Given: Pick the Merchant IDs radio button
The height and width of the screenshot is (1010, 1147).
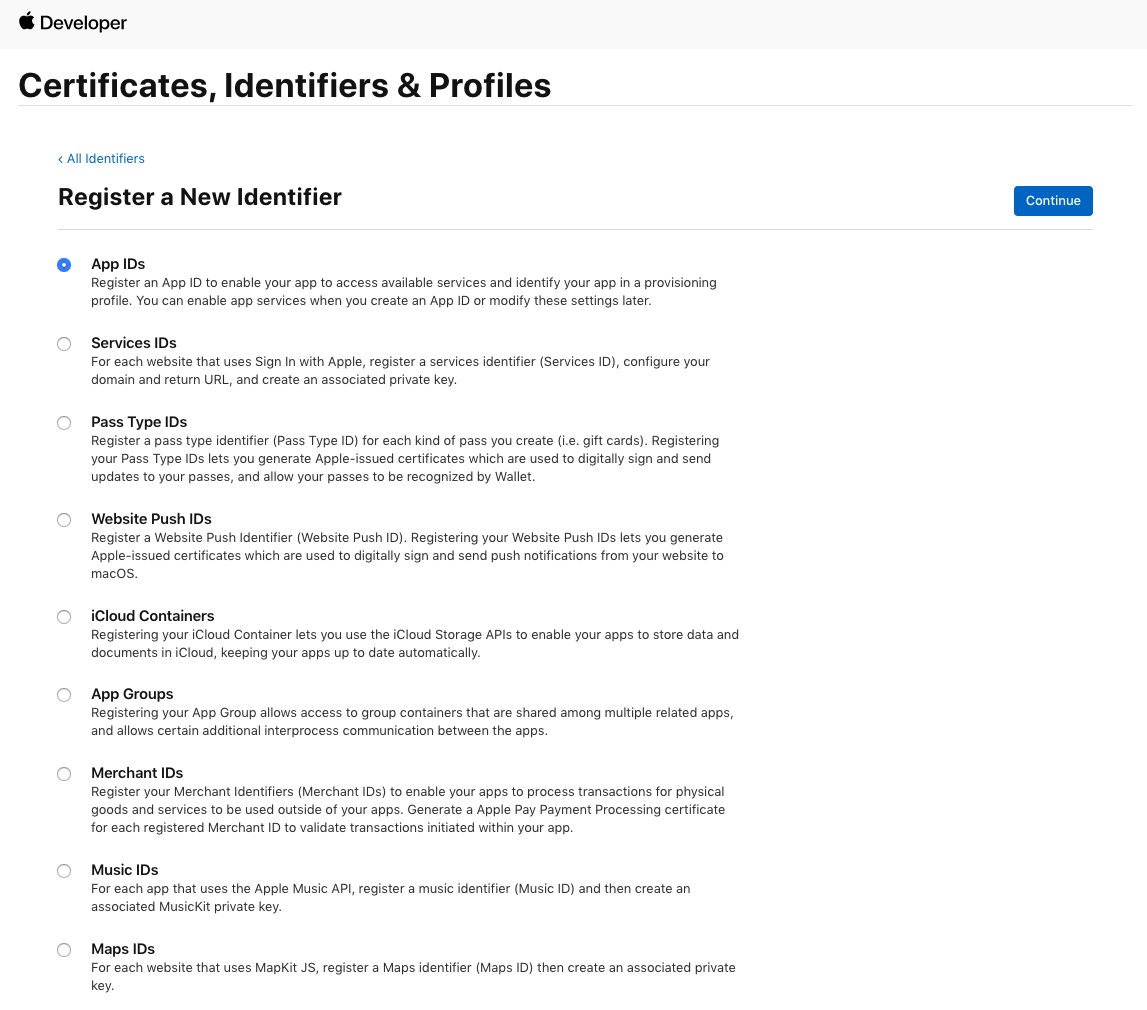Looking at the screenshot, I should pyautogui.click(x=64, y=774).
